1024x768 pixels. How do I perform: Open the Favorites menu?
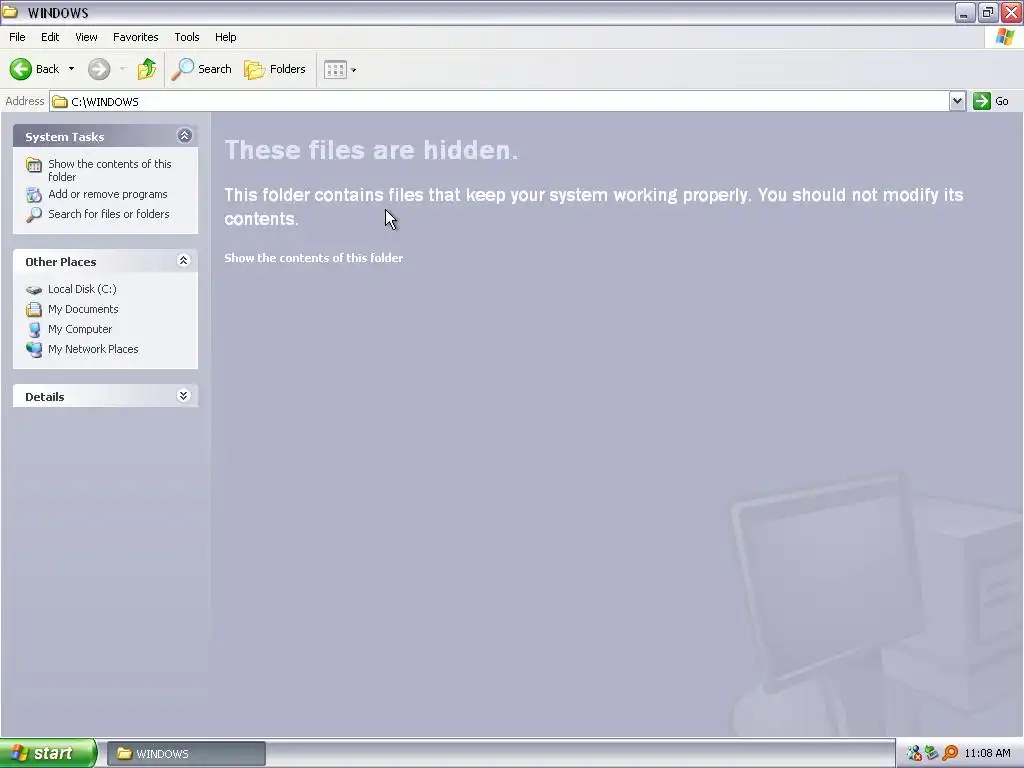pyautogui.click(x=135, y=37)
